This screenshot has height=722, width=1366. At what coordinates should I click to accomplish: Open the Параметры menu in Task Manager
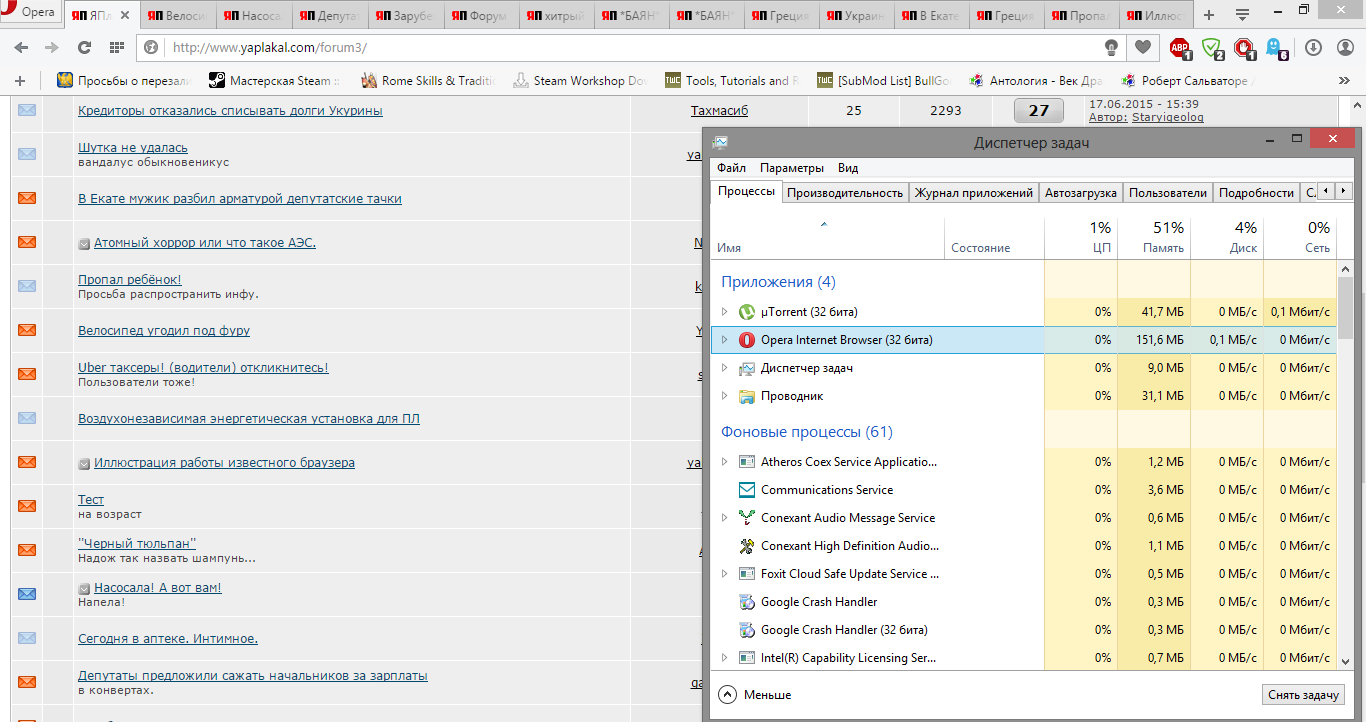coord(792,168)
